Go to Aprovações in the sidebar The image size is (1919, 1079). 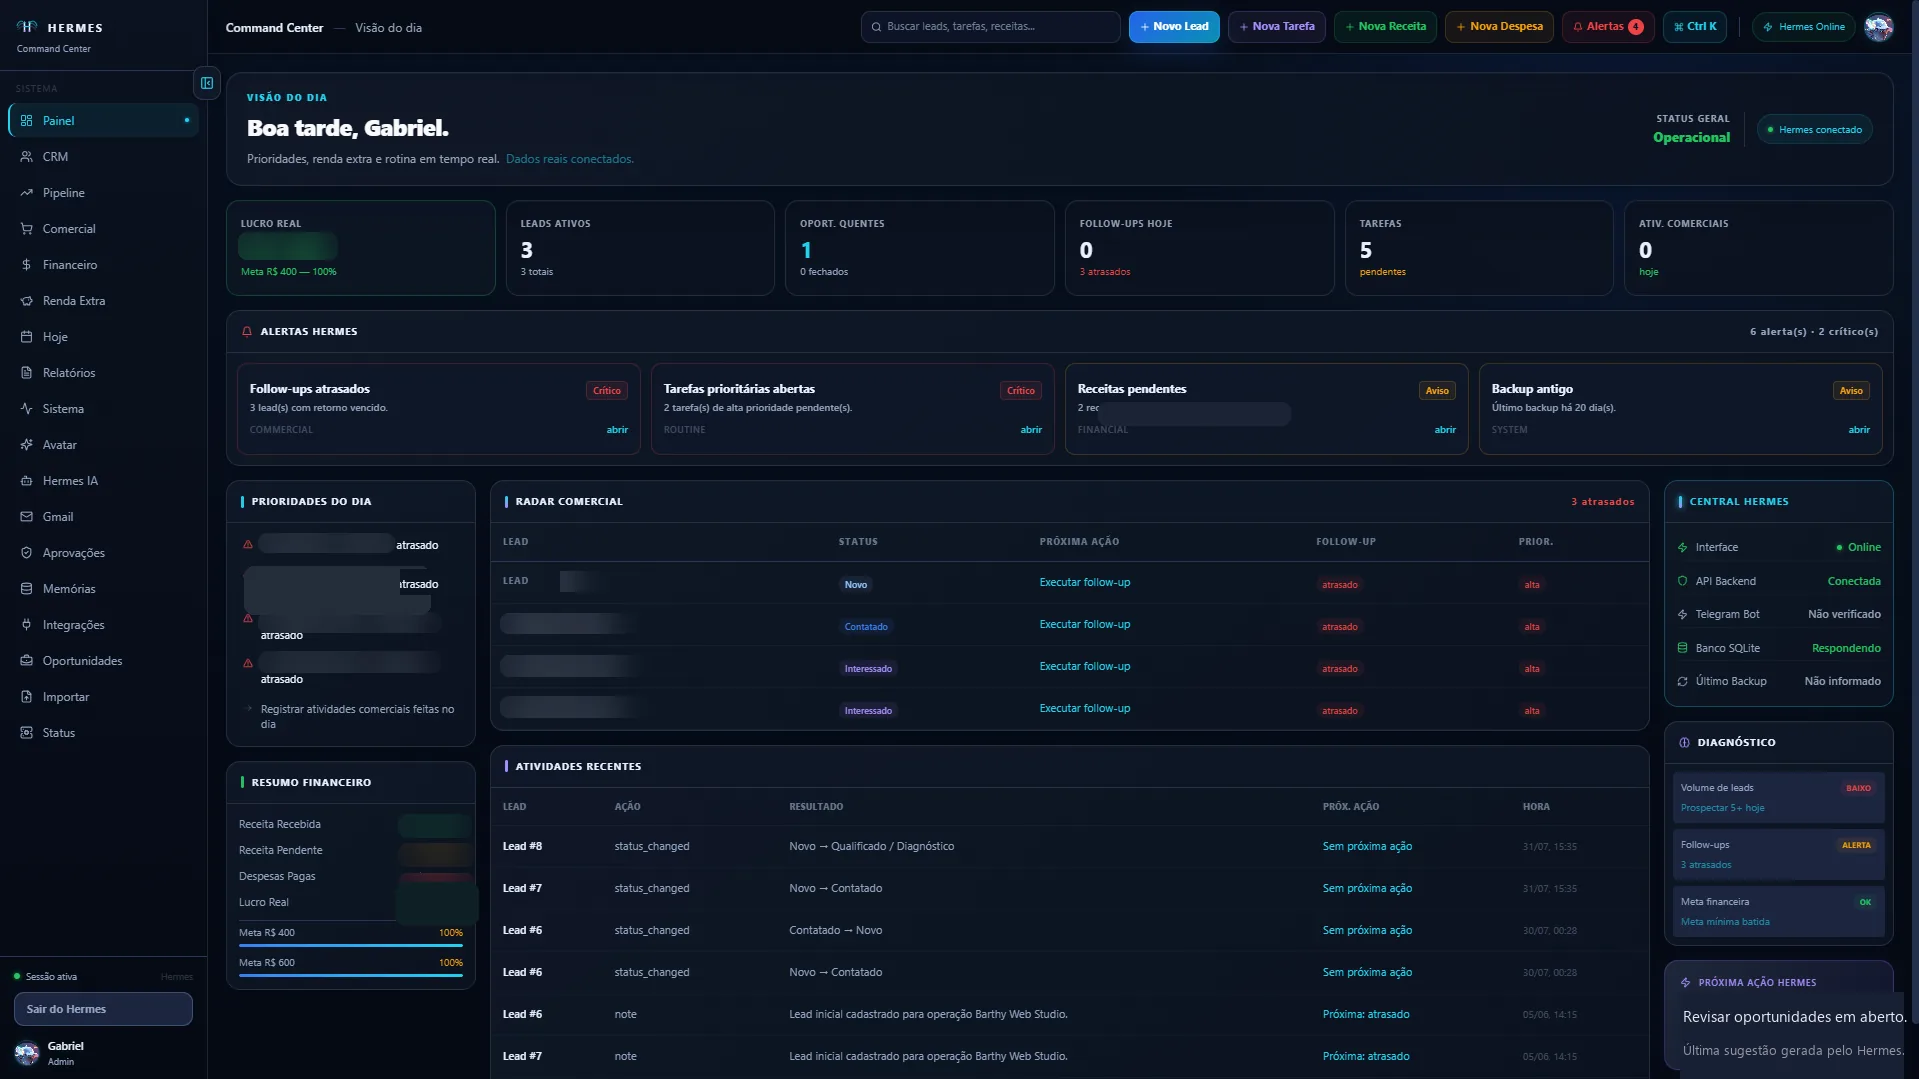click(103, 553)
